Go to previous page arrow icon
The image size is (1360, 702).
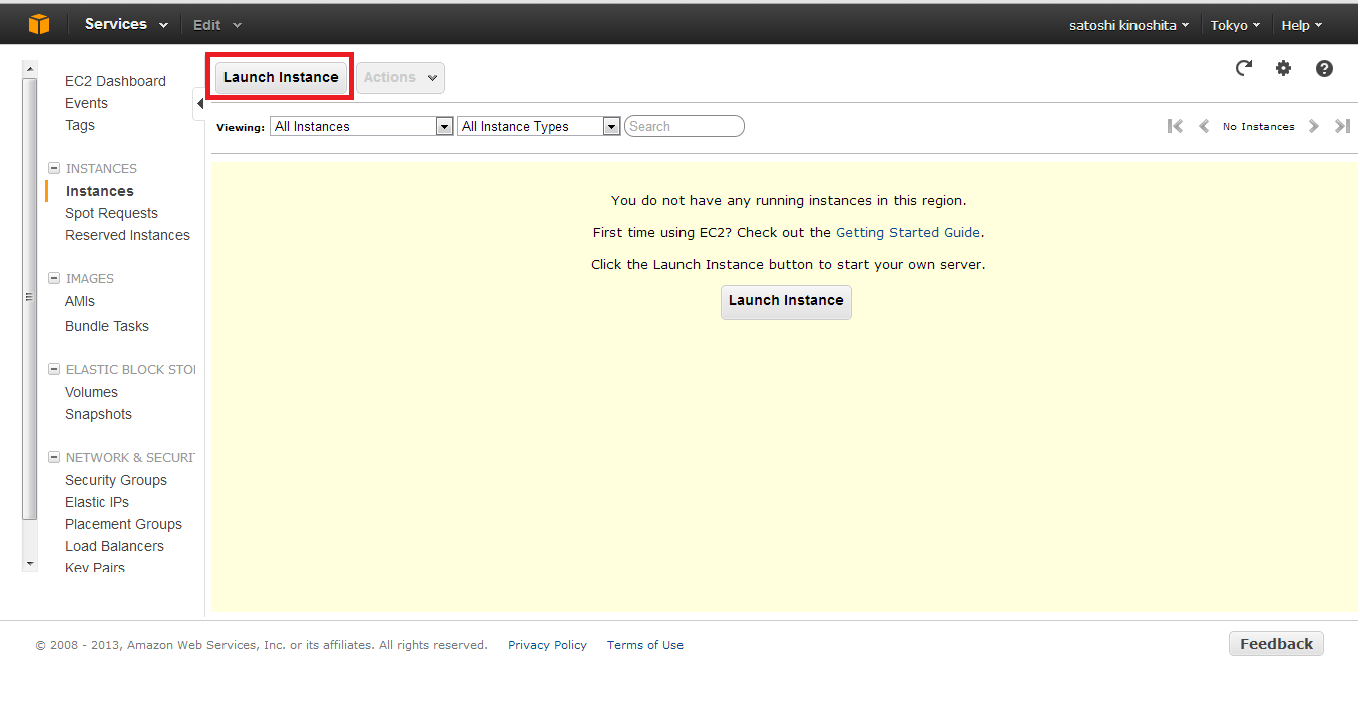click(x=1204, y=126)
